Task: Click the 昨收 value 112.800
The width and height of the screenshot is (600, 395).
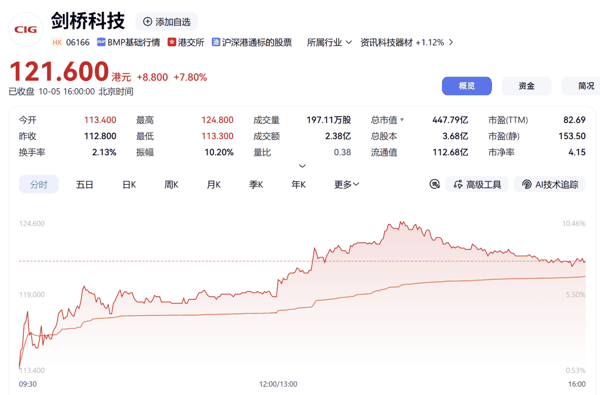Action: (100, 136)
